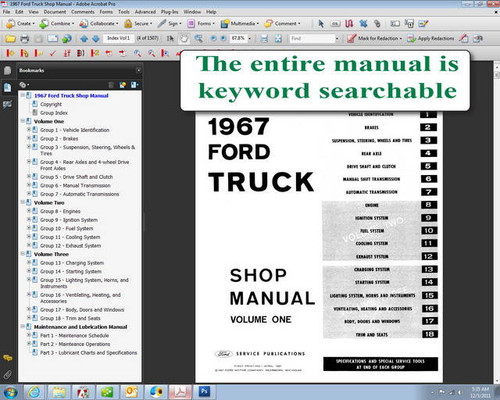
Task: Open the Forms dropdown
Action: point(200,24)
